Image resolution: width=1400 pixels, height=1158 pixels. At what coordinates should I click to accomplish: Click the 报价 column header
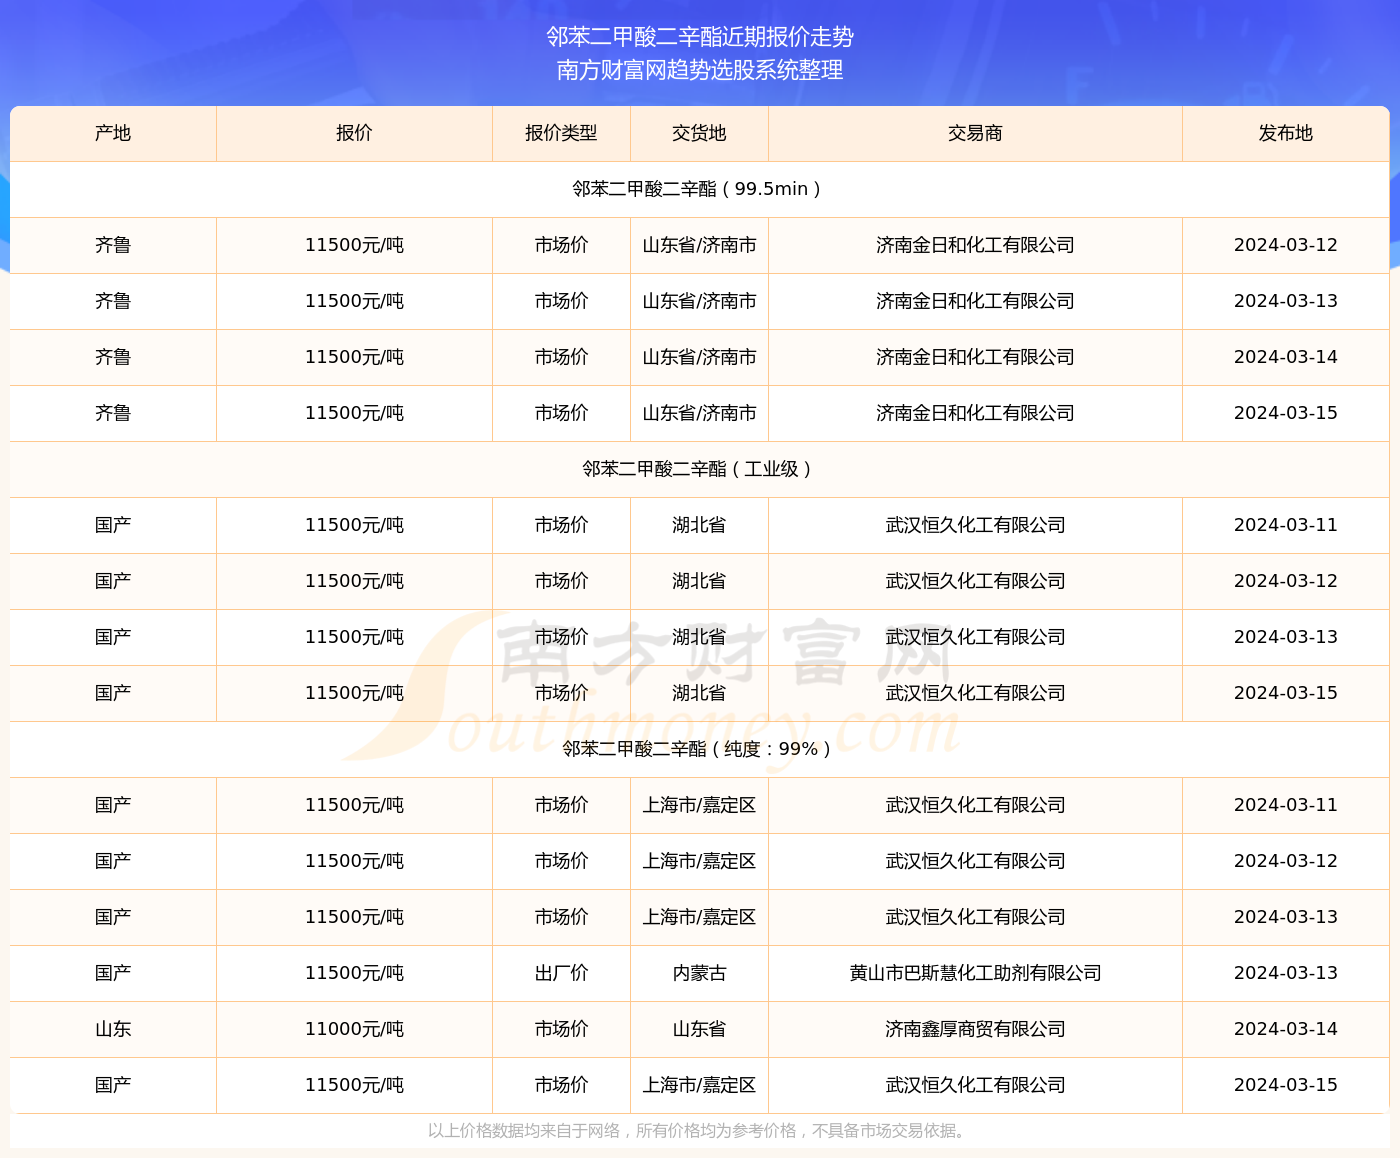click(354, 133)
